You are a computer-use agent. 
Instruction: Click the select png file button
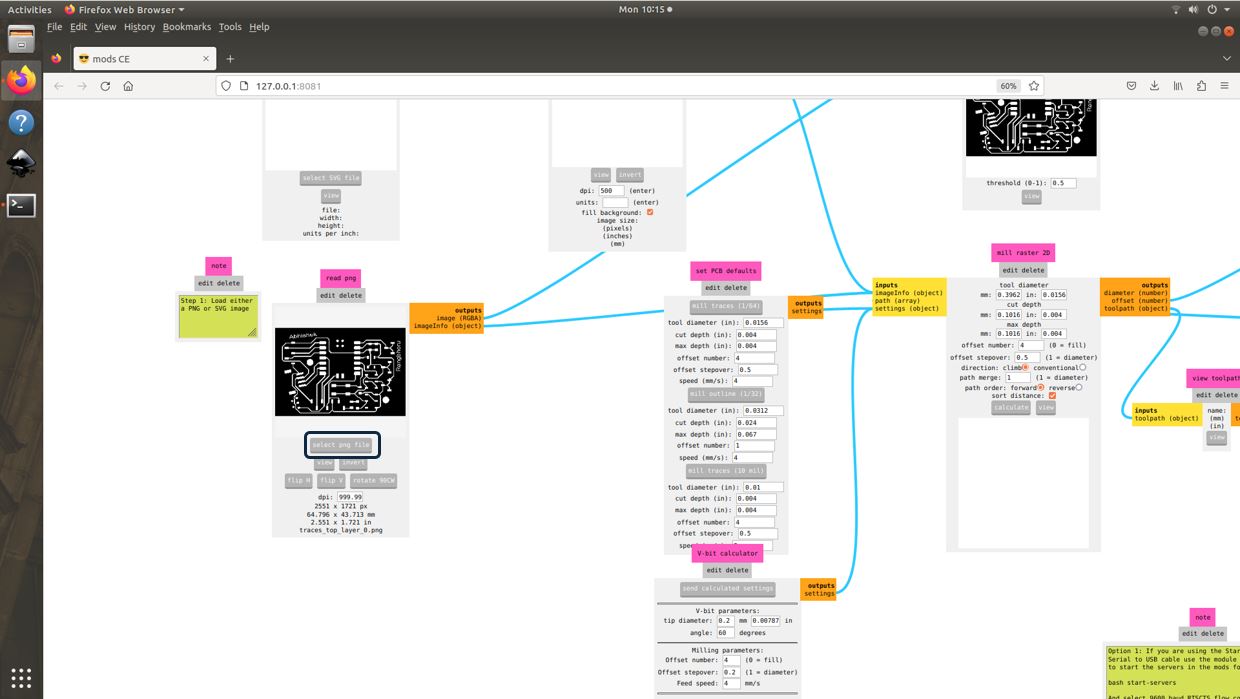[x=341, y=445]
